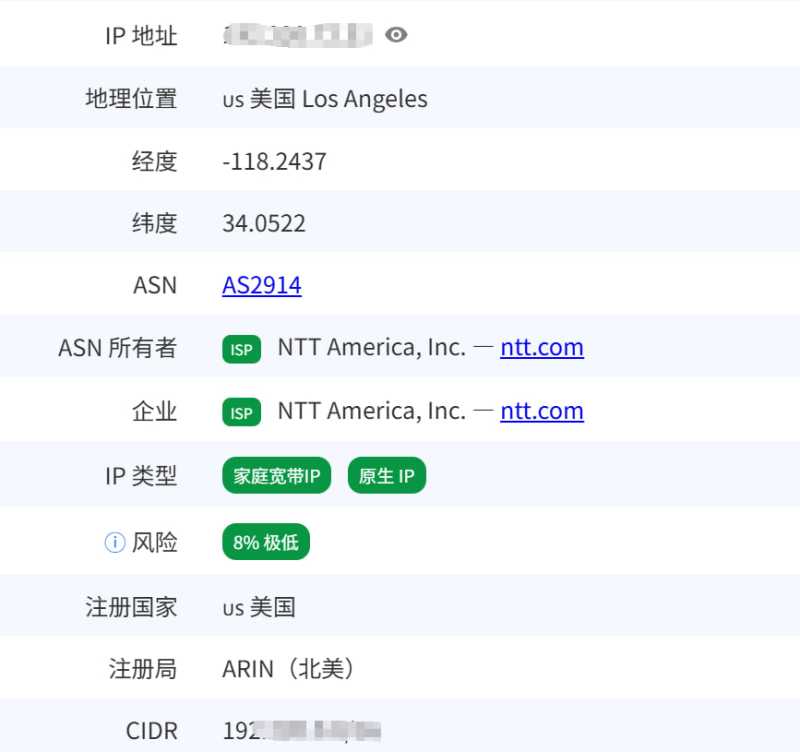Click the blurred CIDR value
The height and width of the screenshot is (752, 800).
click(x=302, y=731)
